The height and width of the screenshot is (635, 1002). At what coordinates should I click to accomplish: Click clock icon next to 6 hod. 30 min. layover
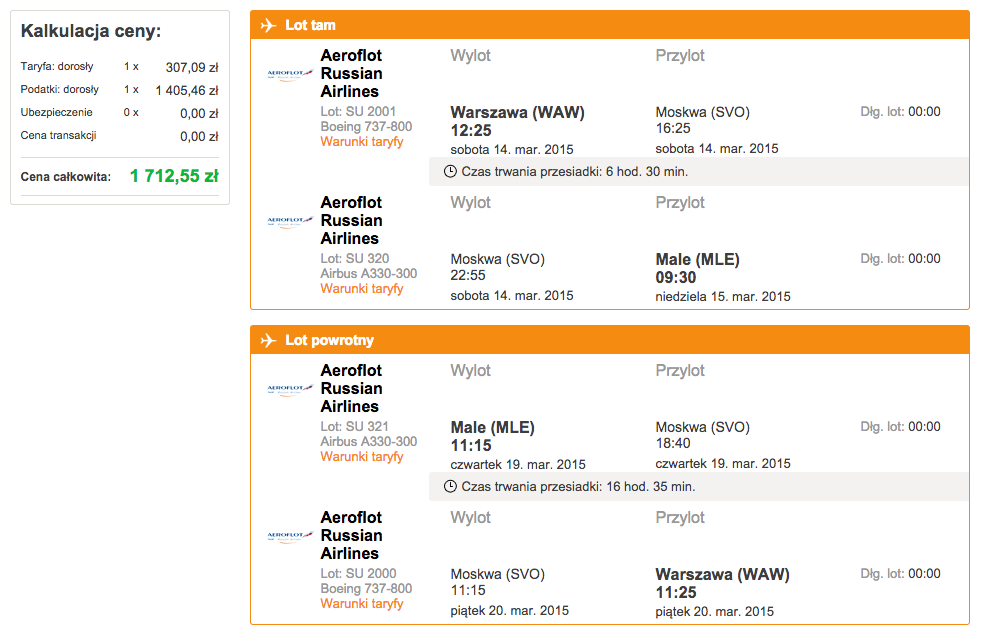click(x=450, y=172)
